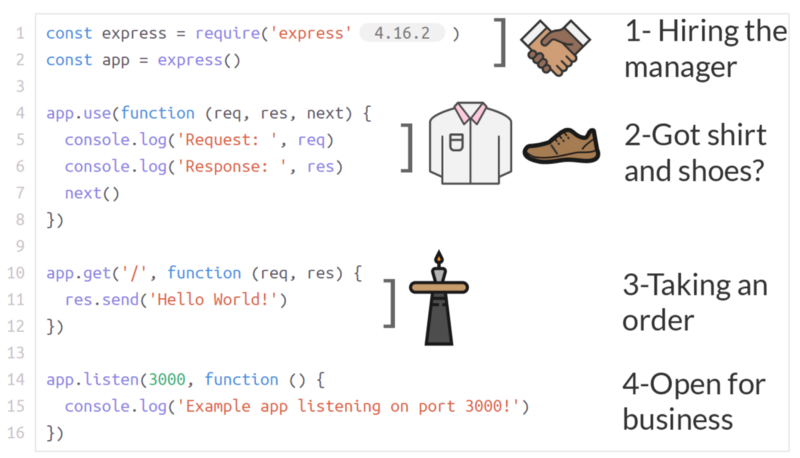The width and height of the screenshot is (800, 458).
Task: Click the brown shoe icon
Action: (561, 146)
